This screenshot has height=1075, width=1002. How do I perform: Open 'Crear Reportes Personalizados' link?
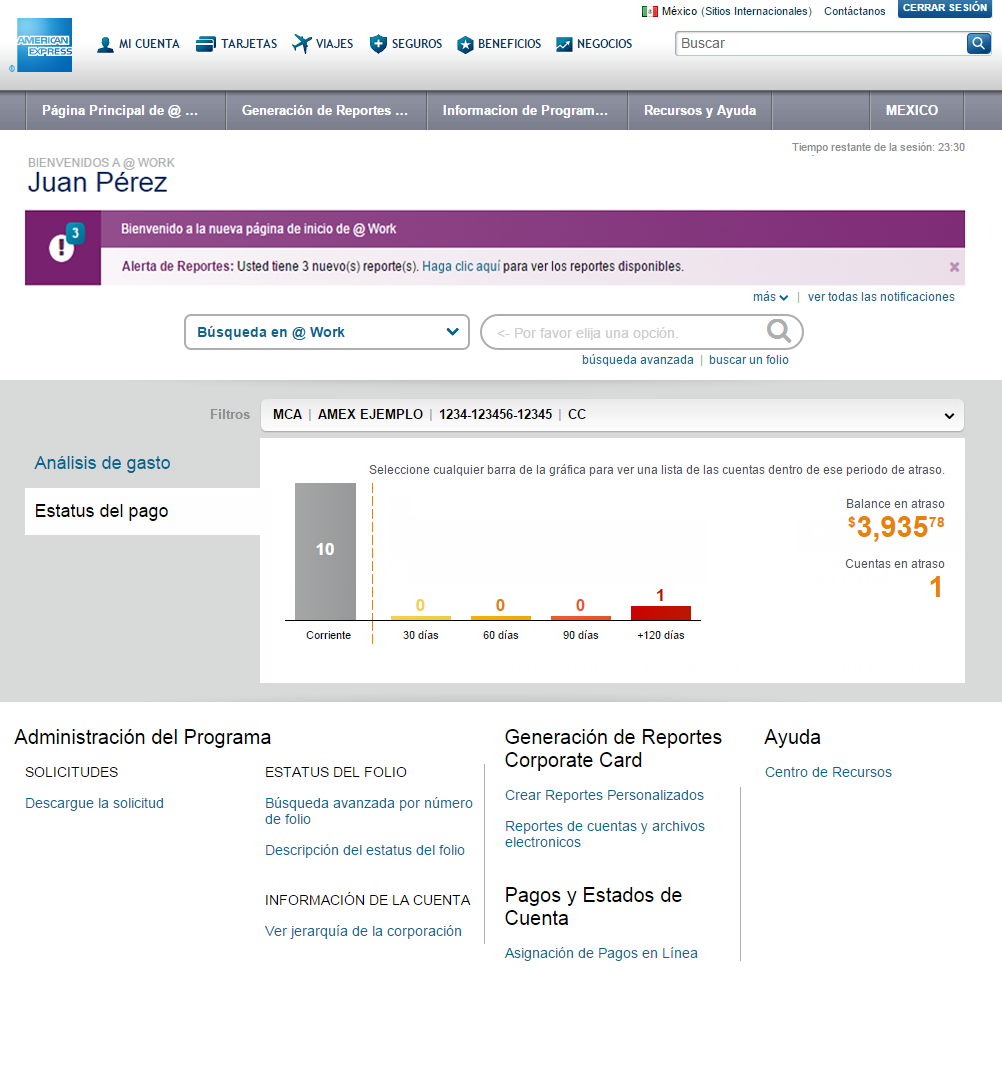(x=604, y=795)
